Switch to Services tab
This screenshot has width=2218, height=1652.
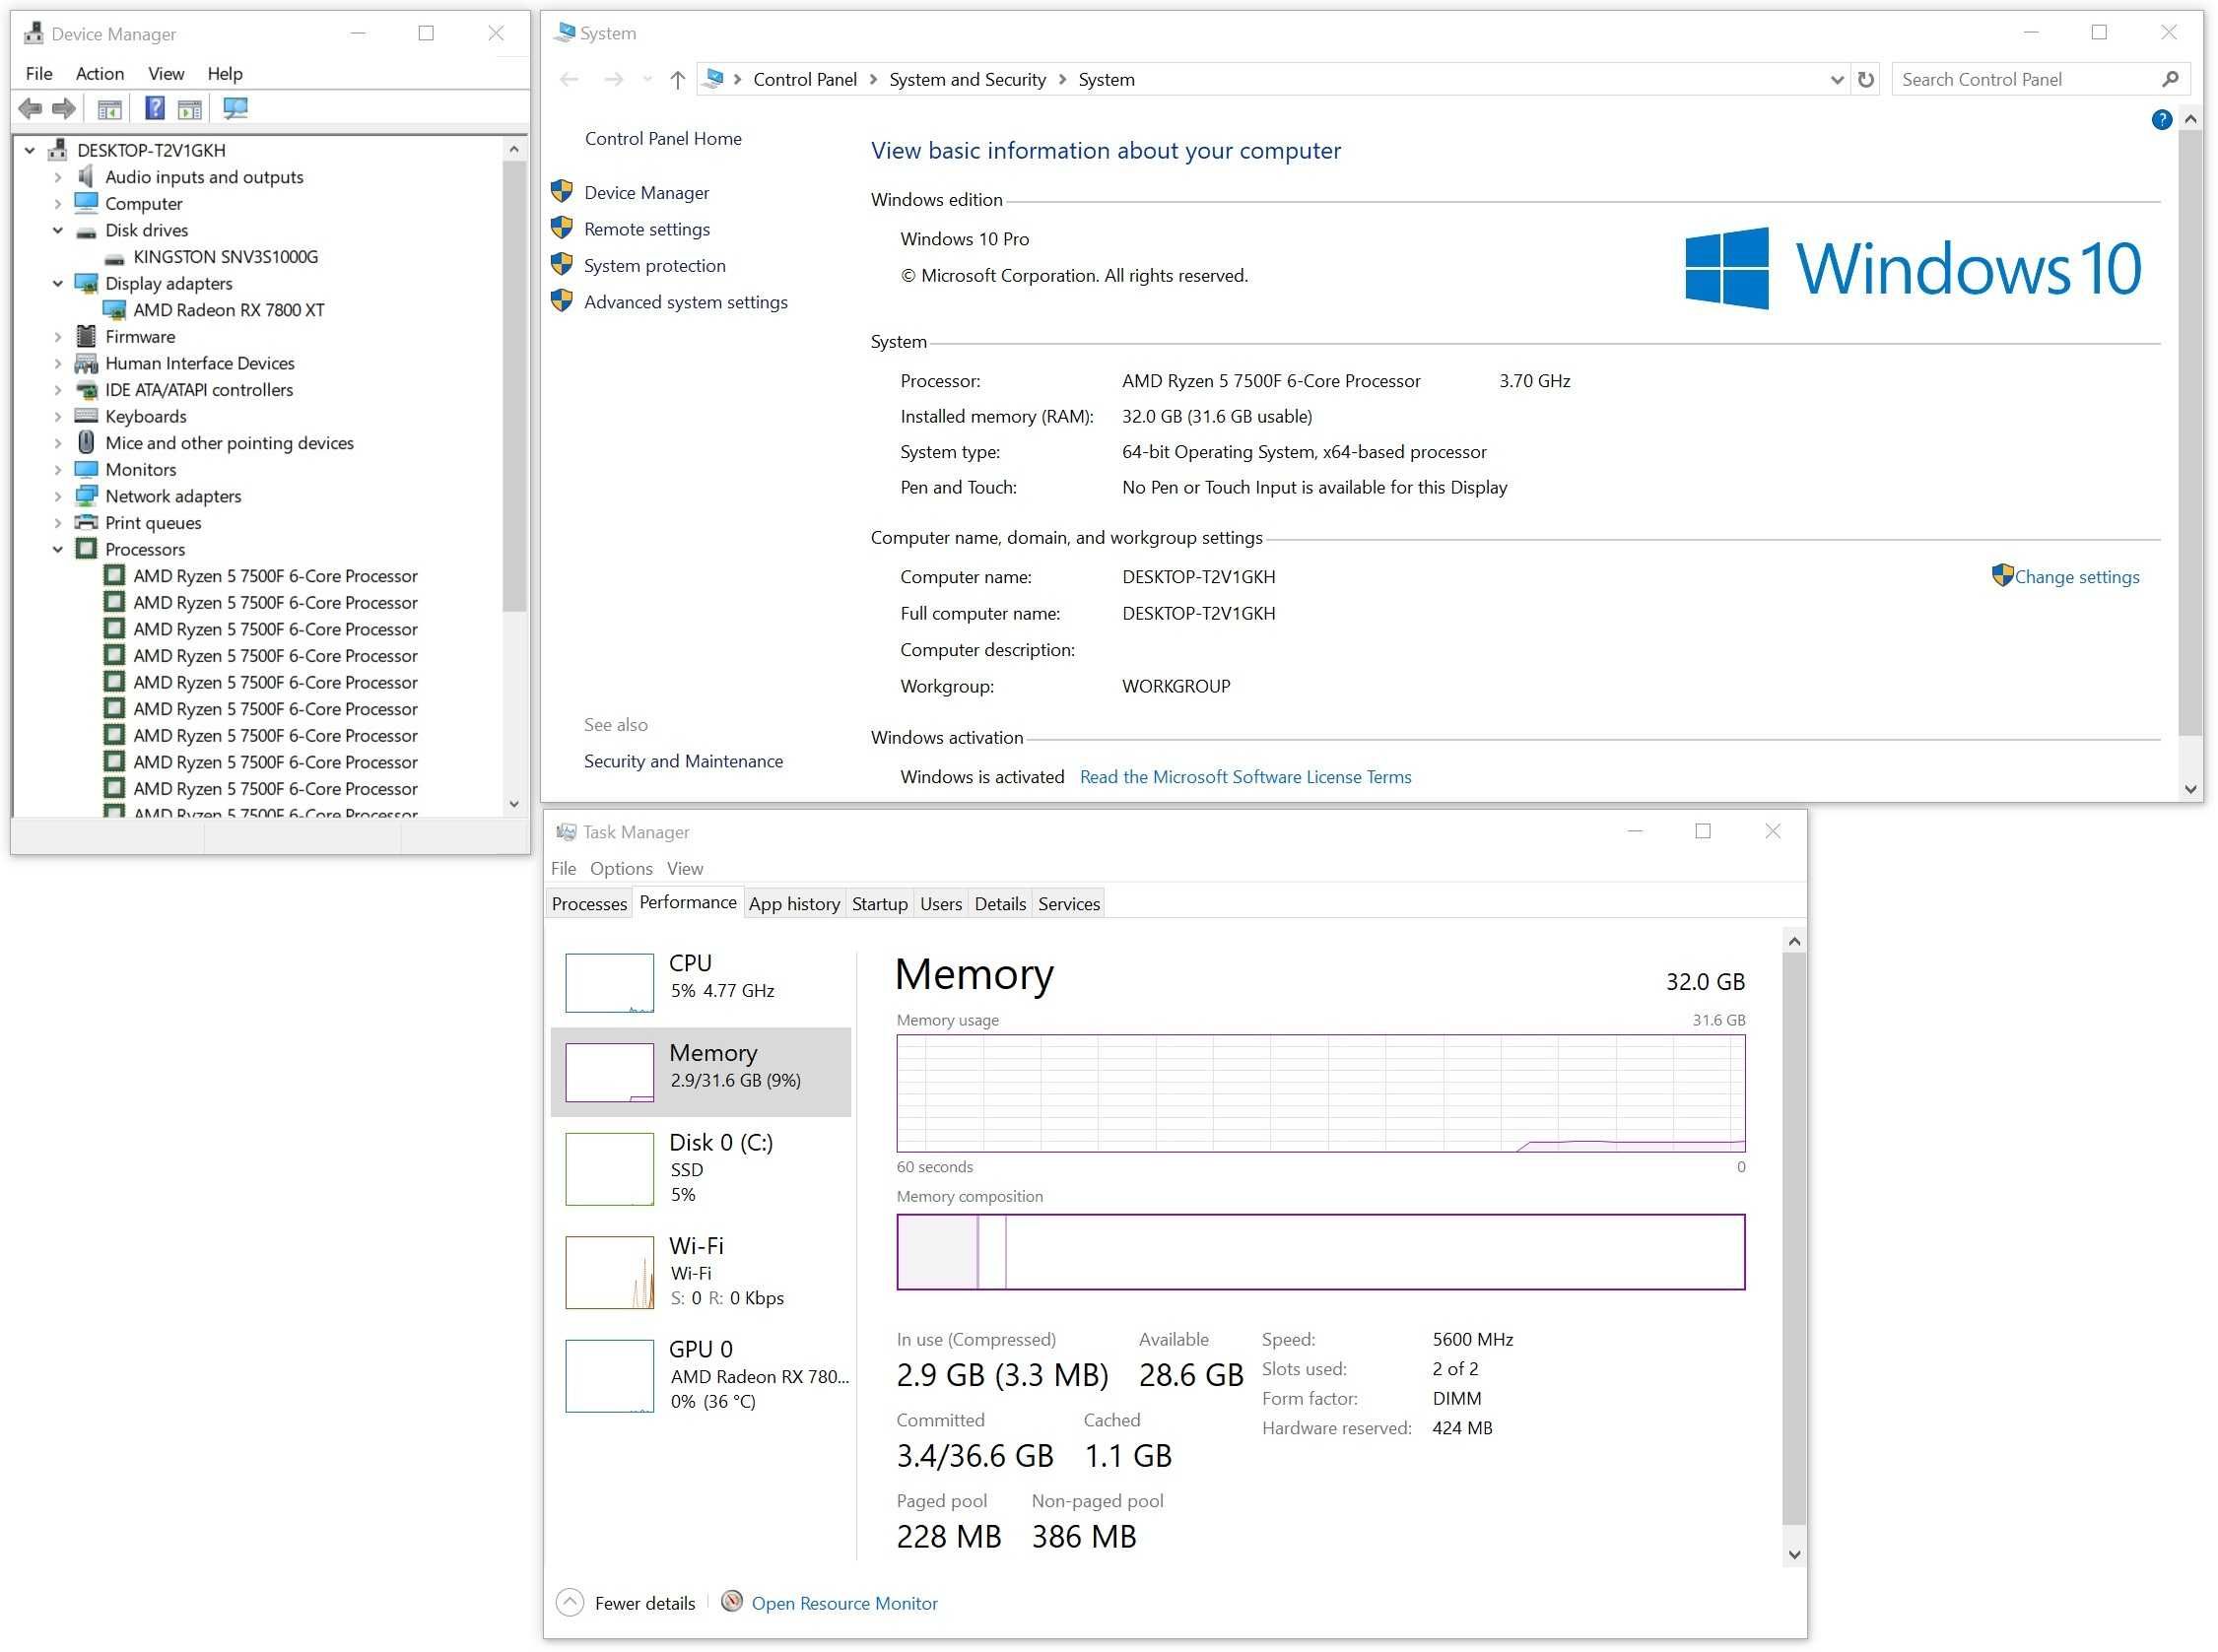[x=1069, y=904]
